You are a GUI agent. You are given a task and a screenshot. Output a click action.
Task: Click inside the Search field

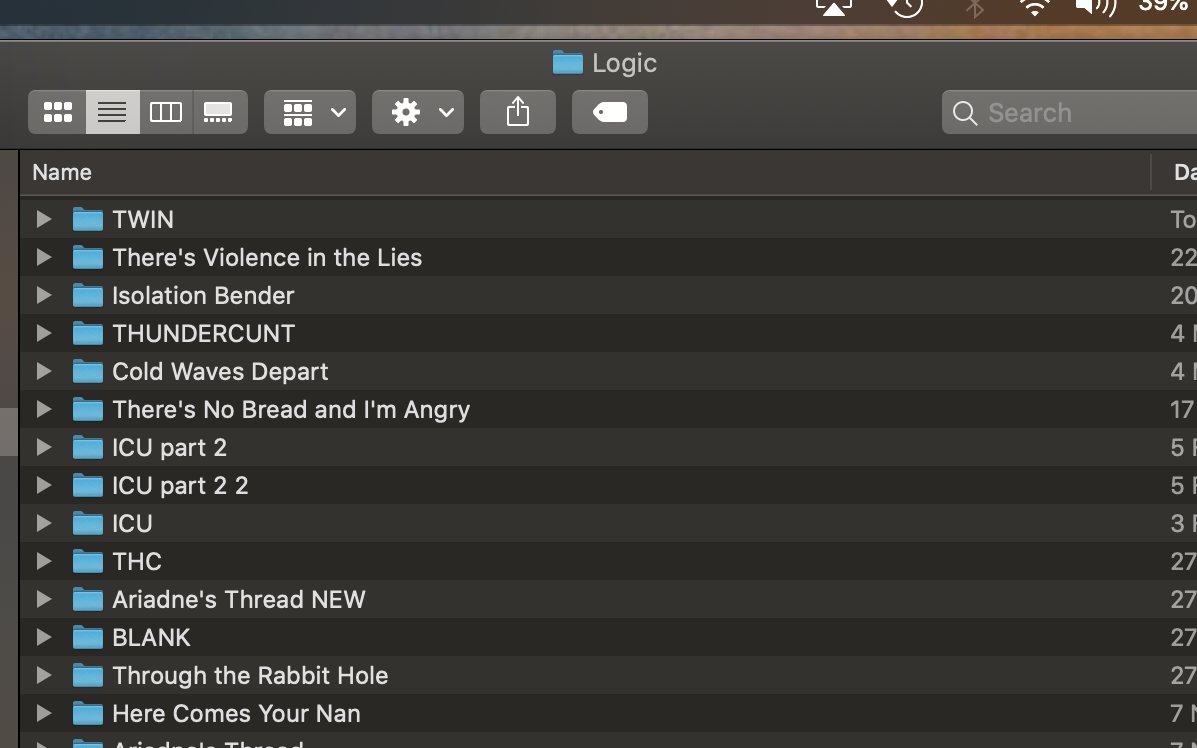pyautogui.click(x=1050, y=113)
